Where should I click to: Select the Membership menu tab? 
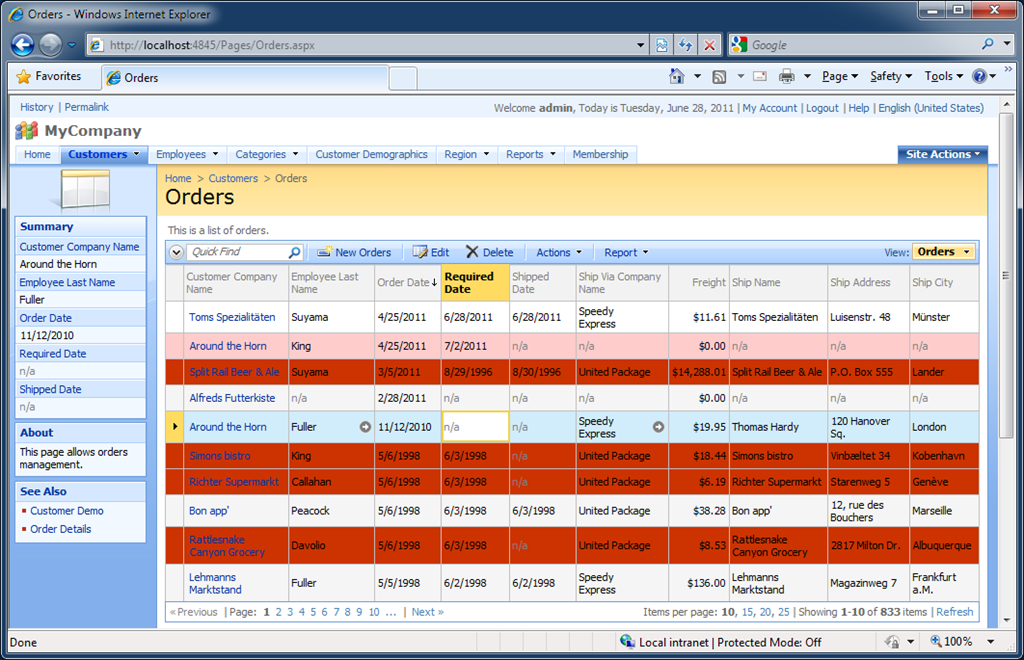coord(600,154)
